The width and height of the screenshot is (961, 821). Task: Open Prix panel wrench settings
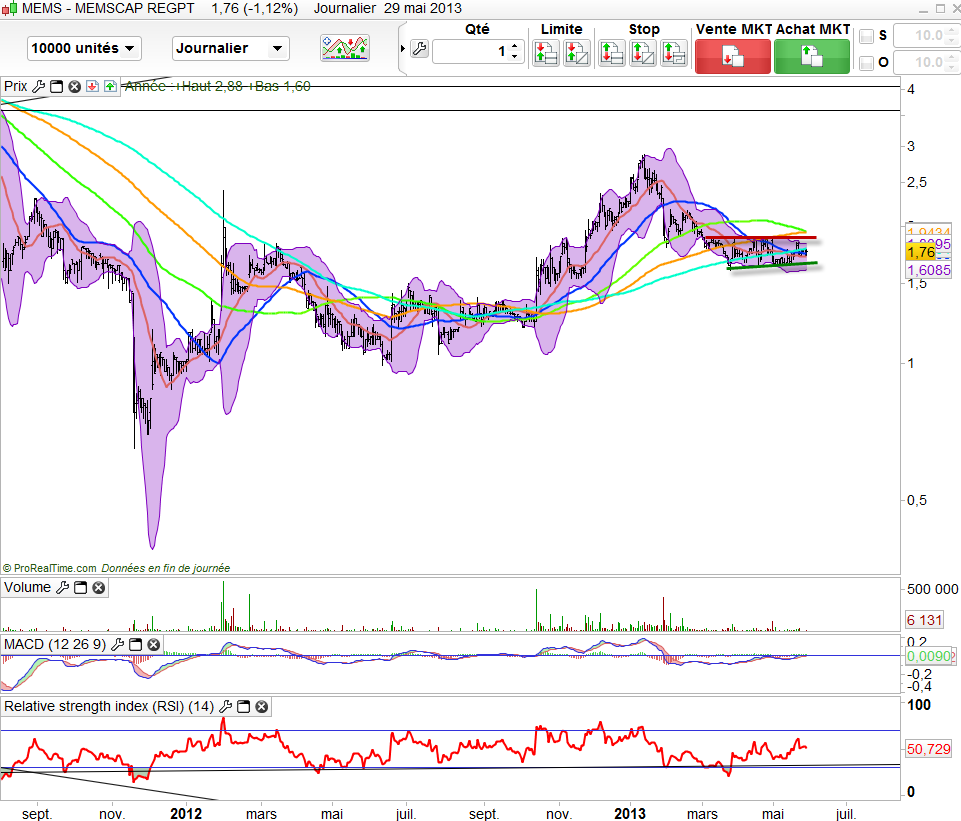point(39,87)
